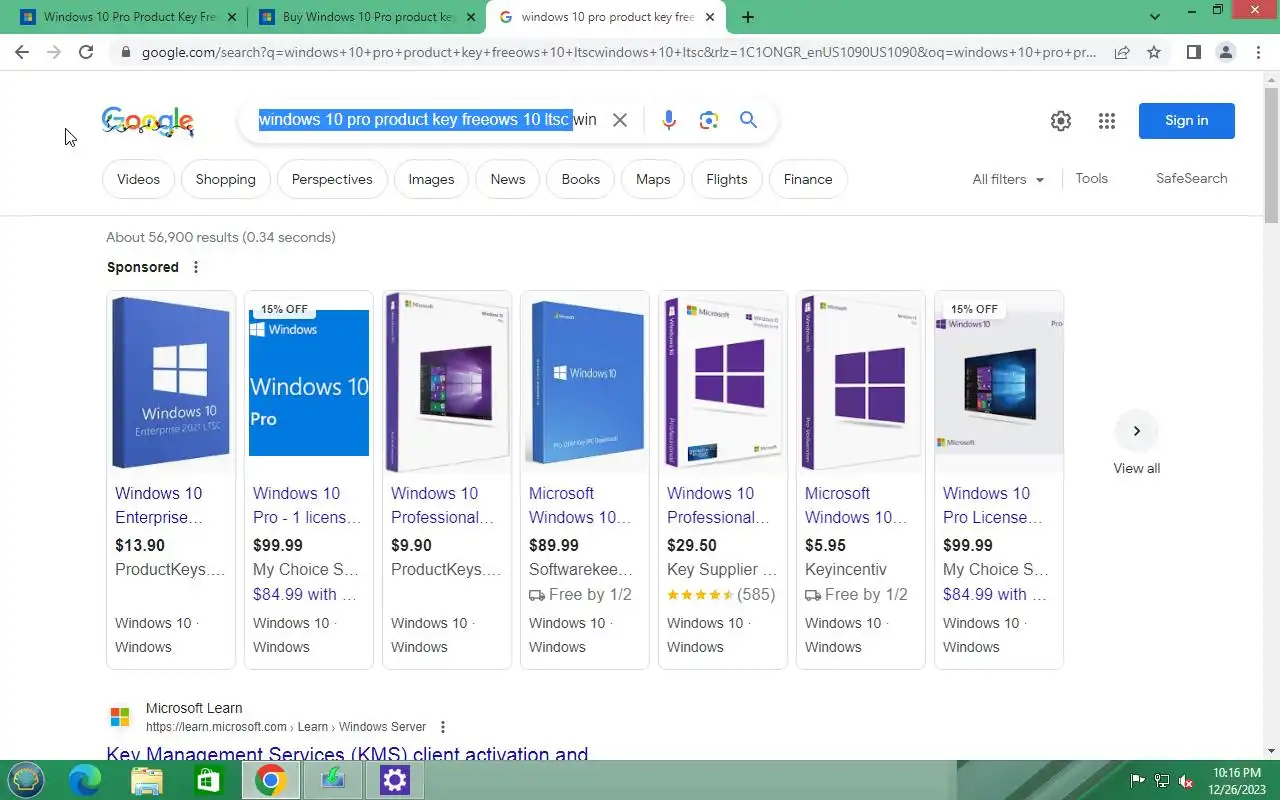Open the Tools options
Viewport: 1280px width, 800px height.
[1091, 178]
